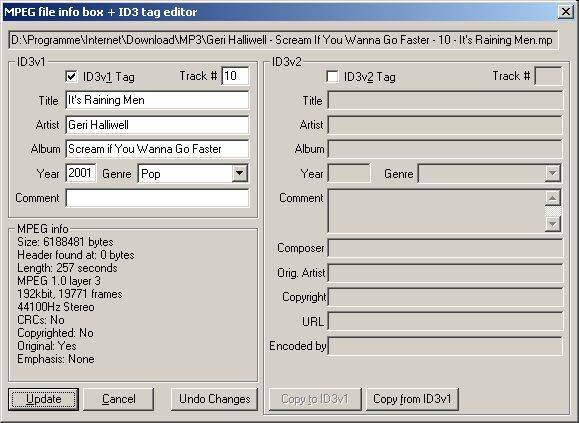Enable the ID3v2 Tag checkbox
Image resolution: width=579 pixels, height=423 pixels.
(x=332, y=77)
